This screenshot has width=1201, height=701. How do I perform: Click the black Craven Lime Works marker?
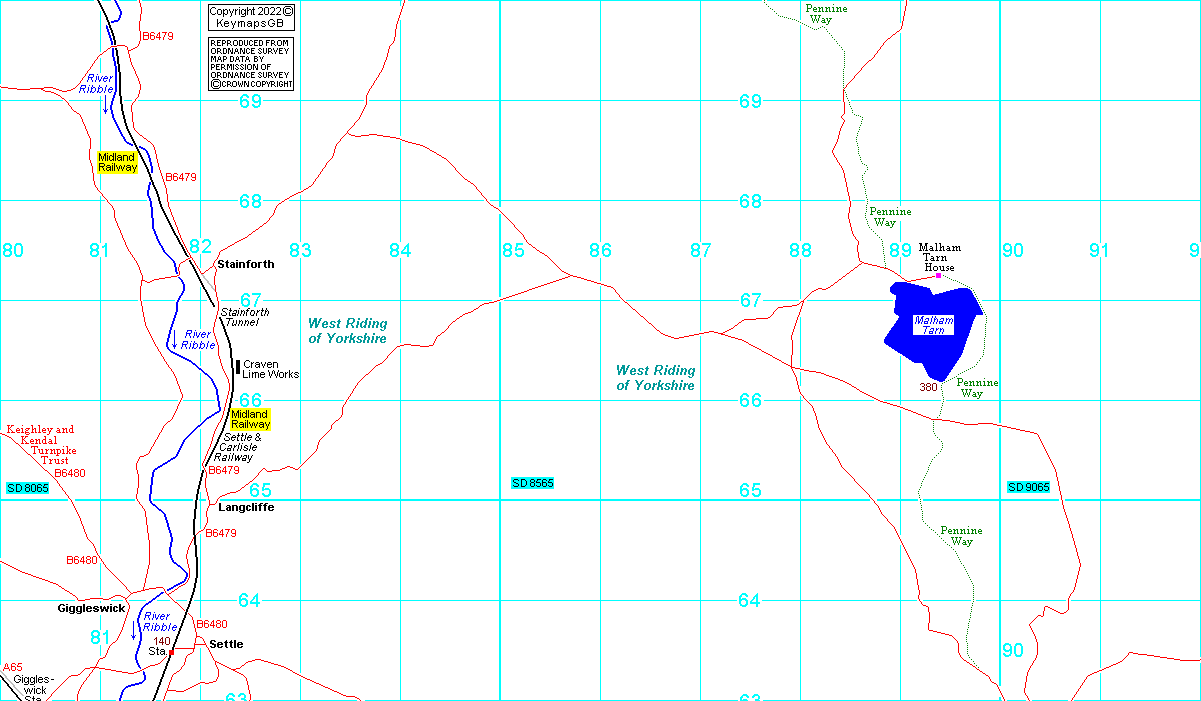(237, 367)
